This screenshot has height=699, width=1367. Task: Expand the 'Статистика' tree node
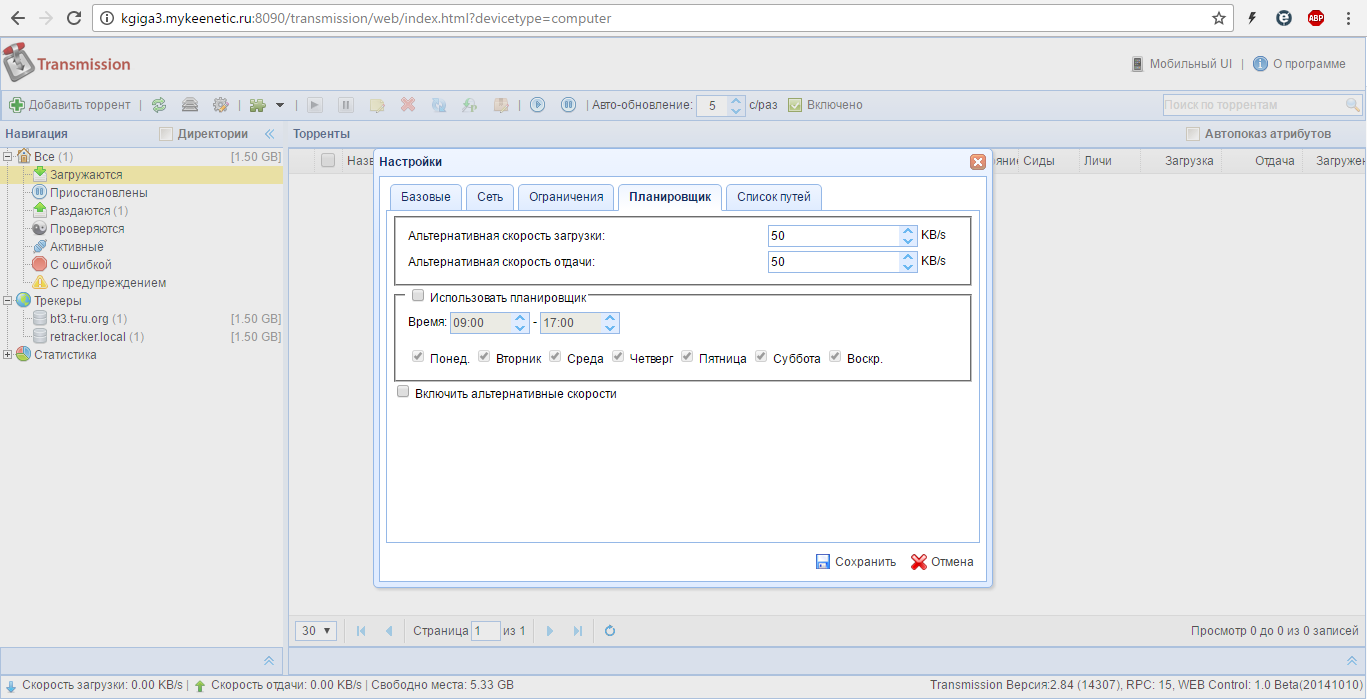(x=9, y=355)
